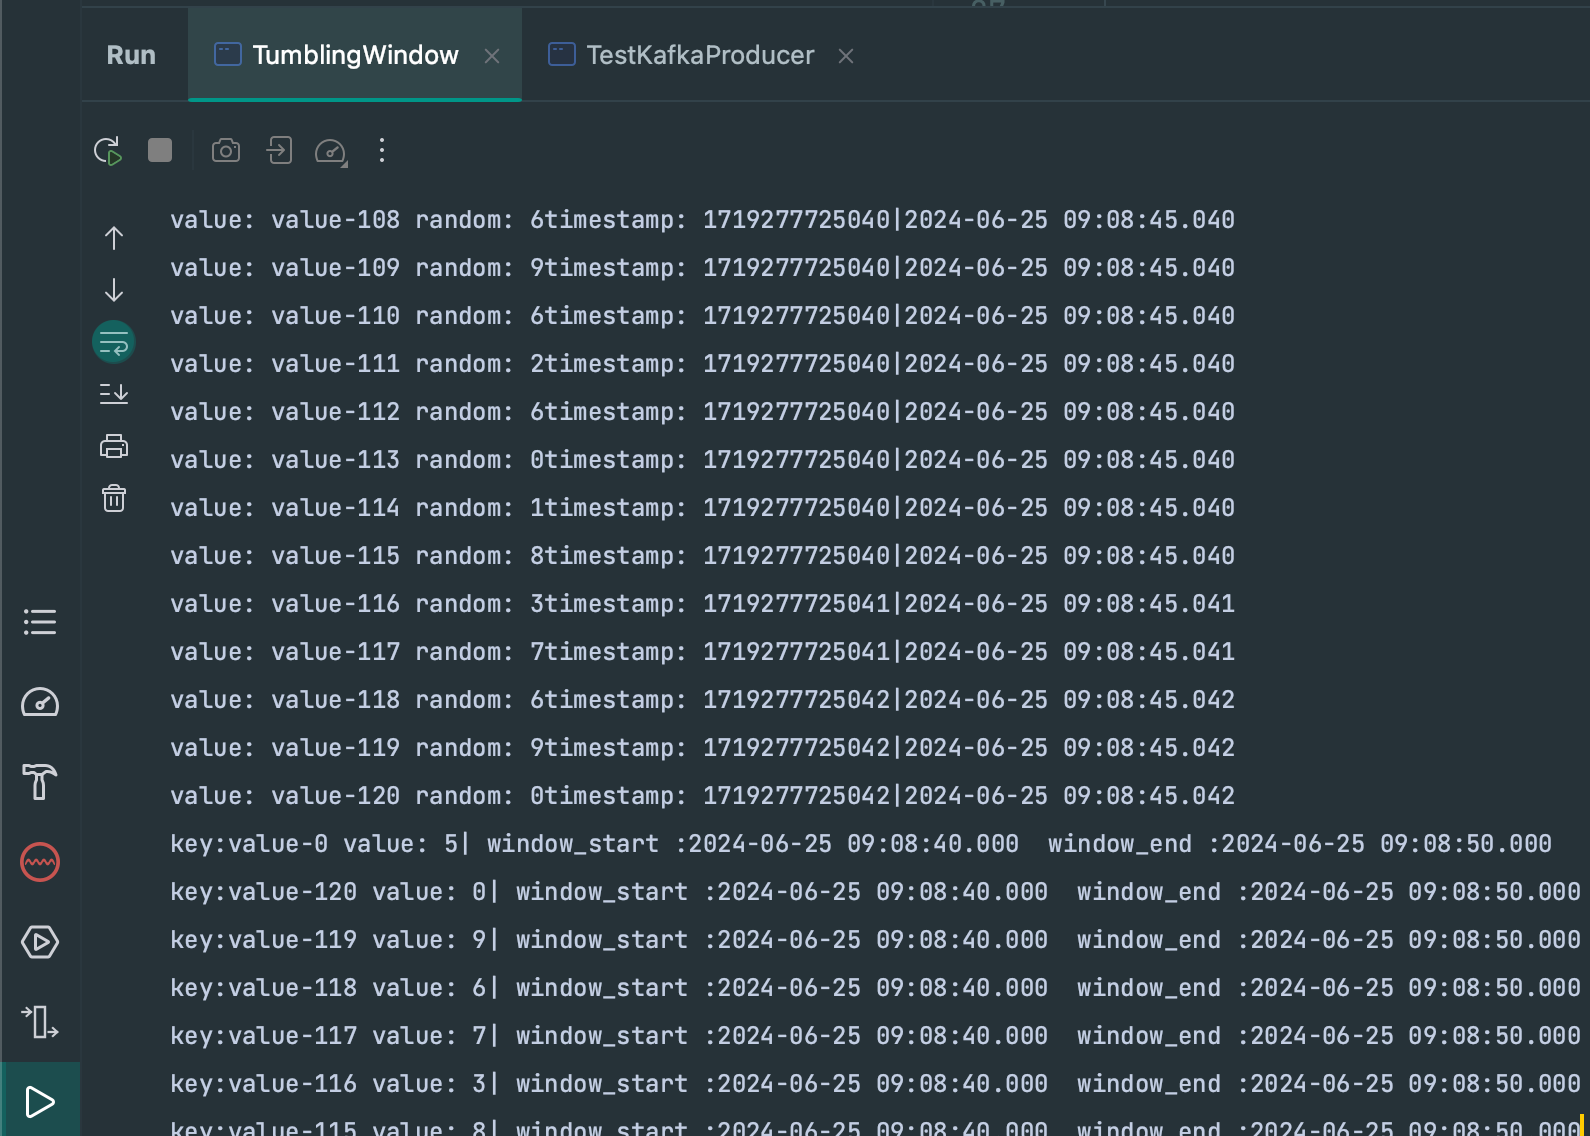Click the console line 'value-111 random: 2'
Image resolution: width=1590 pixels, height=1136 pixels.
point(702,363)
